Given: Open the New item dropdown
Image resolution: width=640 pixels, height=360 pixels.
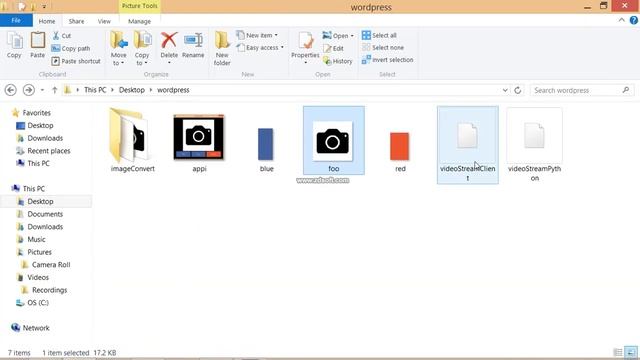Looking at the screenshot, I should 258,36.
